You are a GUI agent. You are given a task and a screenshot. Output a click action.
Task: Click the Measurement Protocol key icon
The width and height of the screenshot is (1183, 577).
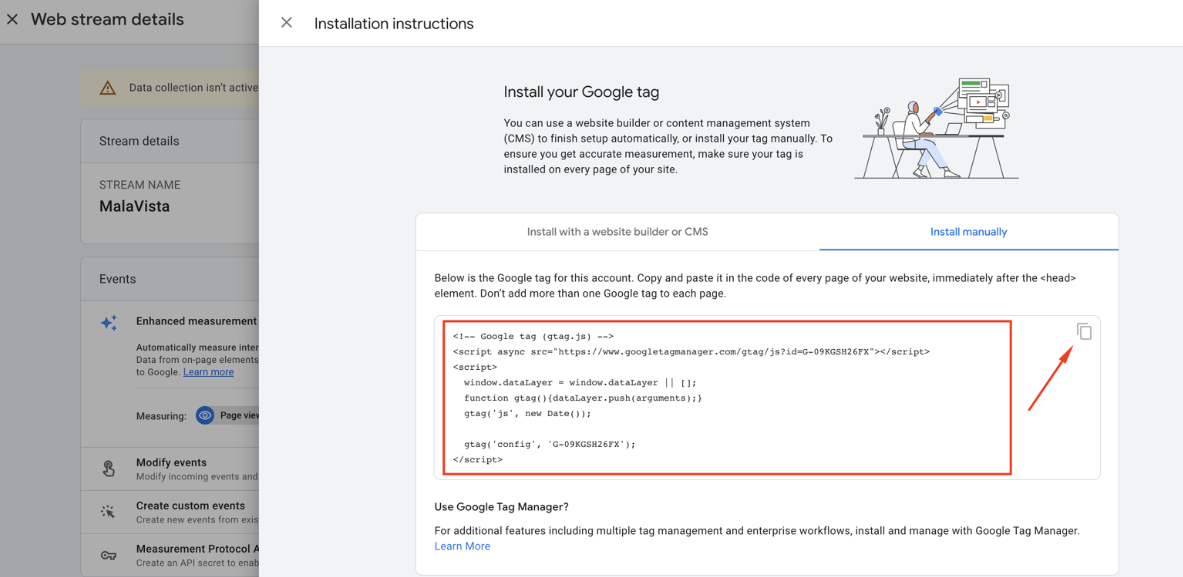point(109,555)
